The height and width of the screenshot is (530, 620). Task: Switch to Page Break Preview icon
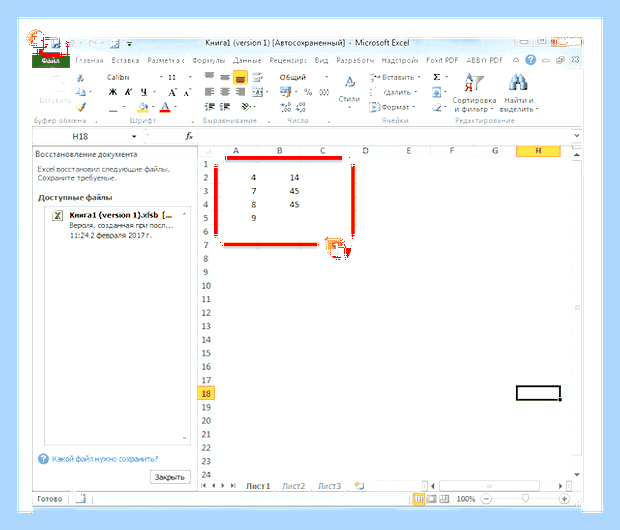pyautogui.click(x=444, y=499)
